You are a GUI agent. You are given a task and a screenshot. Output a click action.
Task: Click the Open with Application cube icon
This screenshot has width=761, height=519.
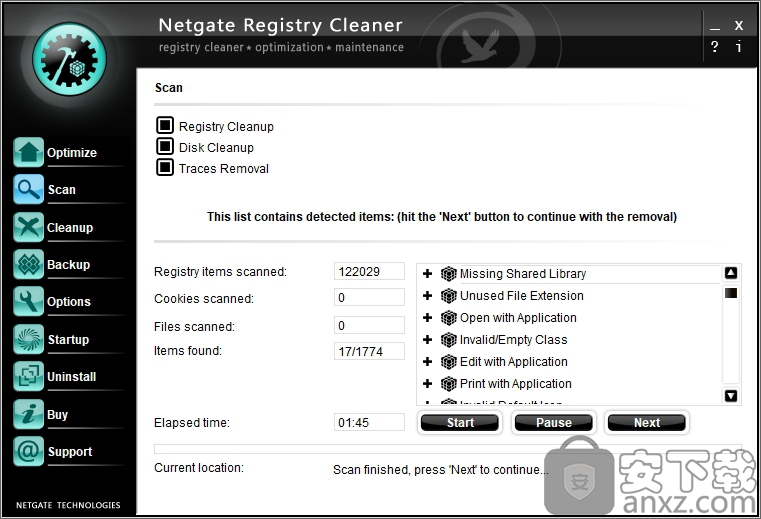(x=448, y=318)
